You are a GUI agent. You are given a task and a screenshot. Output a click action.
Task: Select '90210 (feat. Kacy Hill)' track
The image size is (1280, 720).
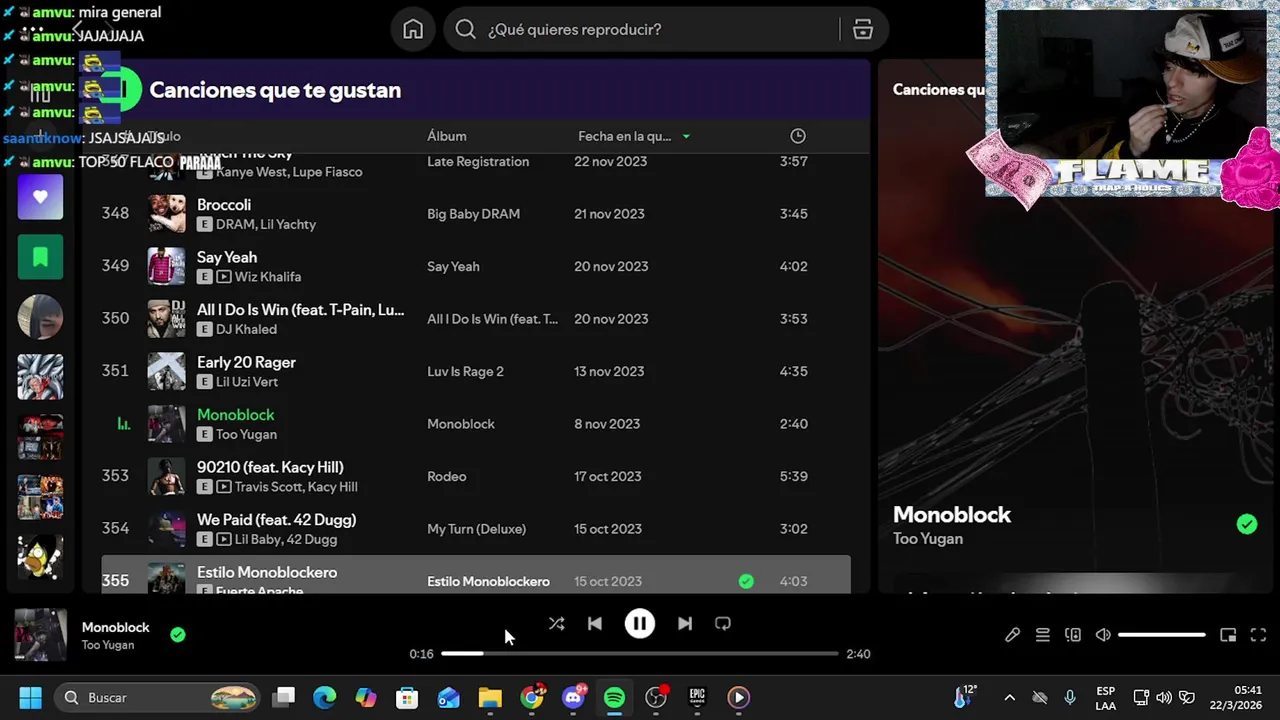pyautogui.click(x=270, y=467)
